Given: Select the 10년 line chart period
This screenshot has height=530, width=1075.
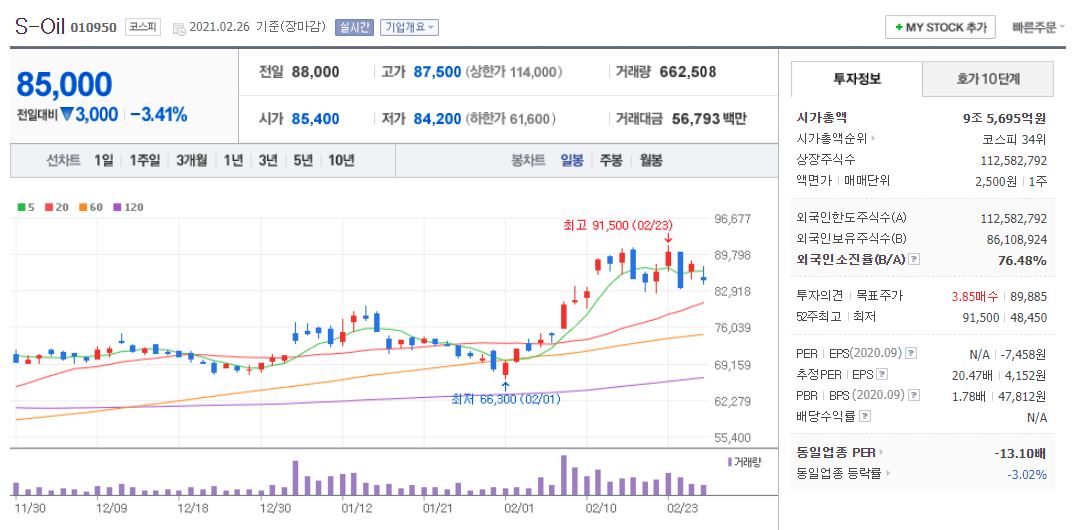Looking at the screenshot, I should 341,160.
